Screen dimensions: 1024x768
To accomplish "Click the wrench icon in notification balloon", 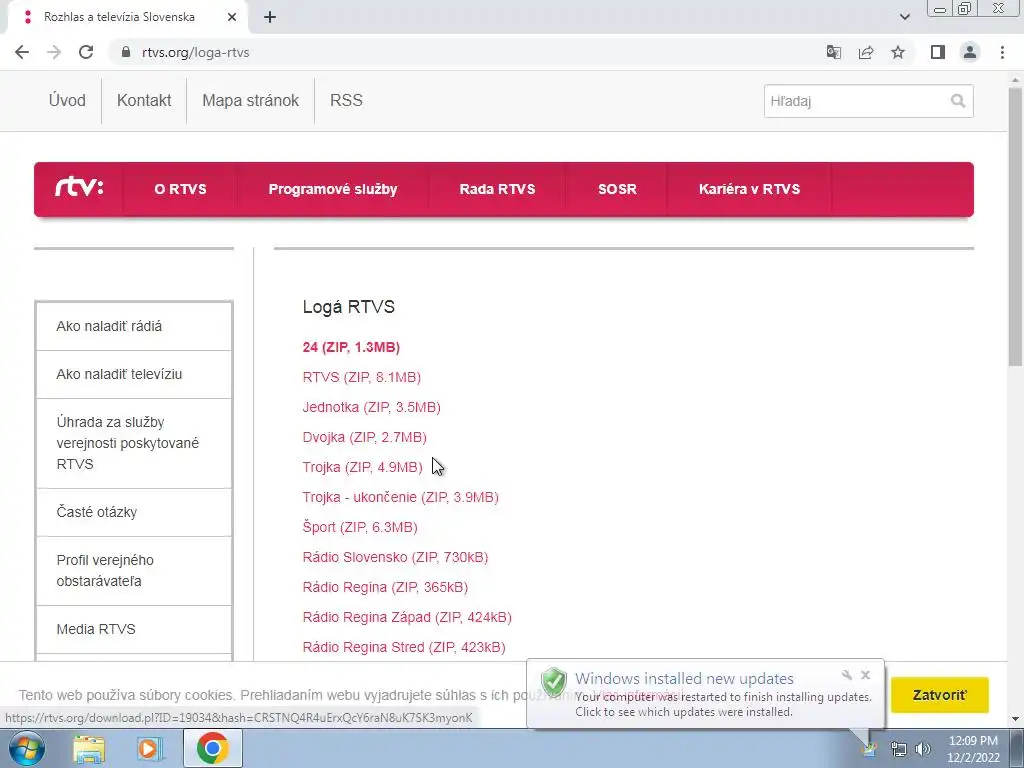I will pyautogui.click(x=847, y=675).
